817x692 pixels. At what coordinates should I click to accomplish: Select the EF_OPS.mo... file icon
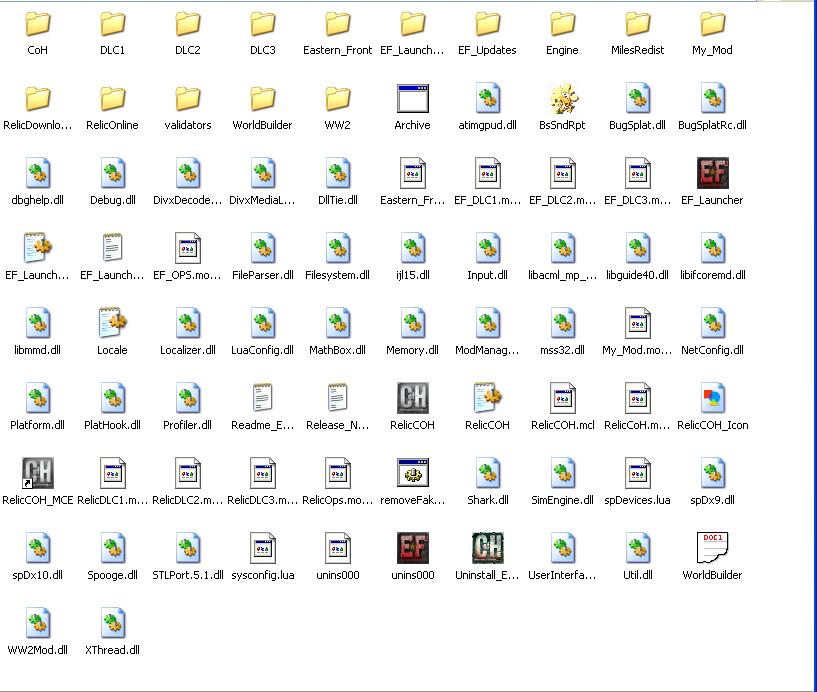coord(188,248)
